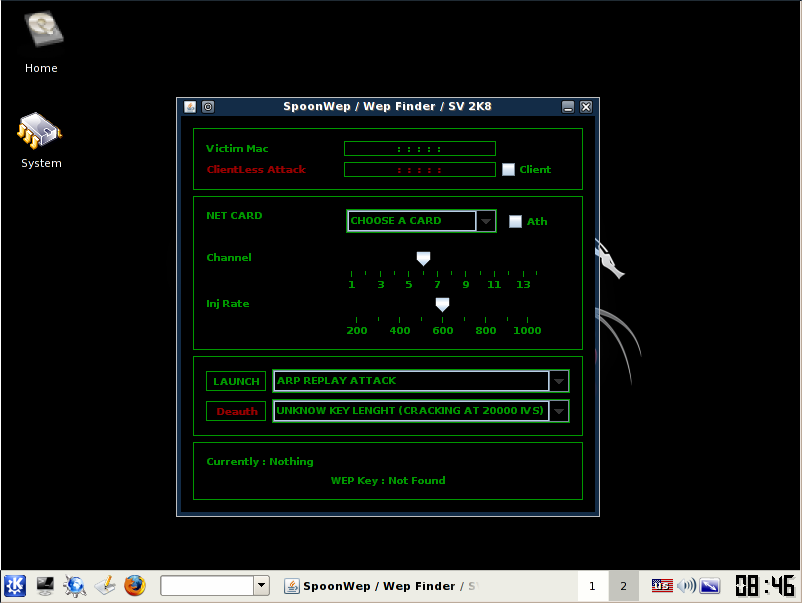Click the Channel slider handle

pos(423,258)
